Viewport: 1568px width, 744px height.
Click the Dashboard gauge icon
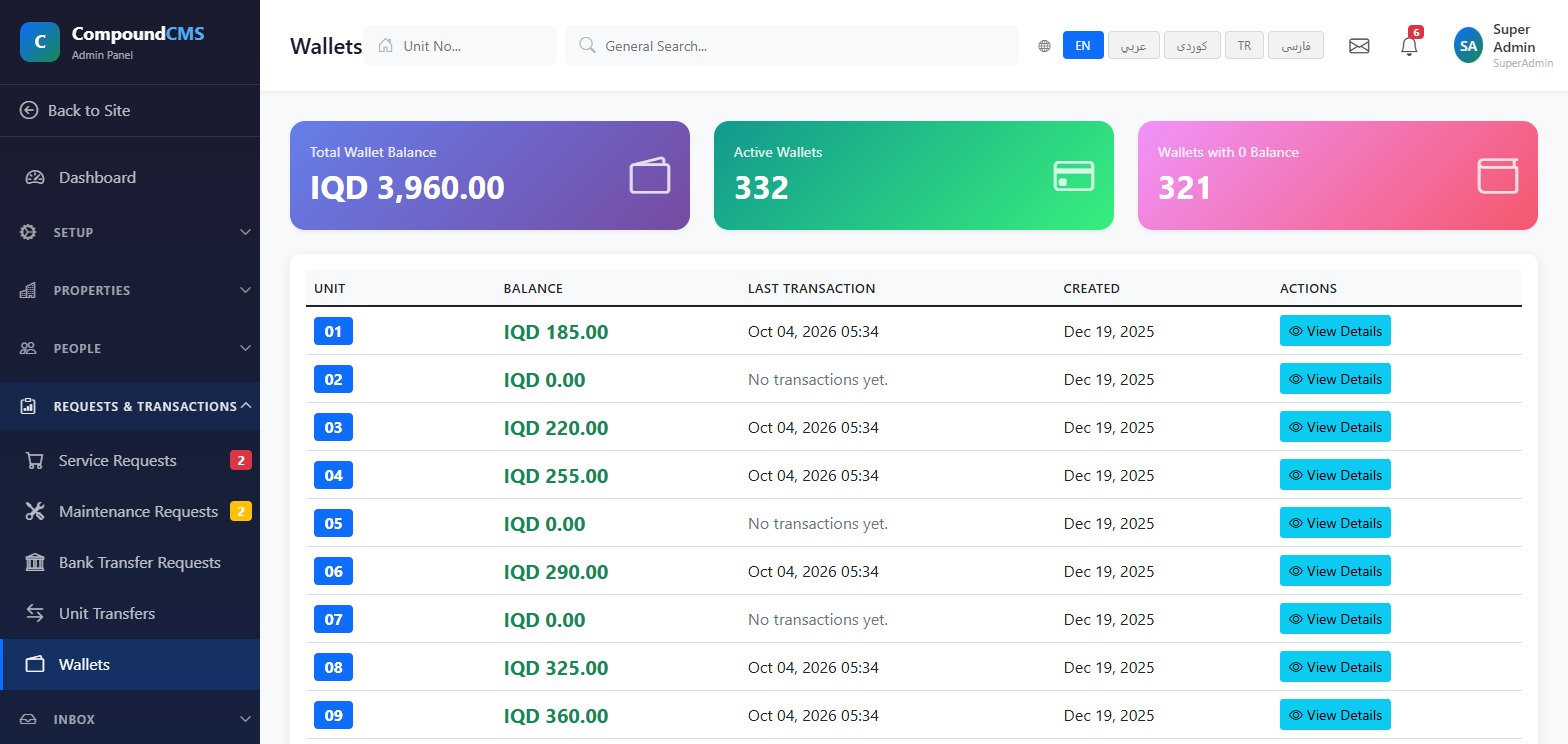(x=35, y=178)
